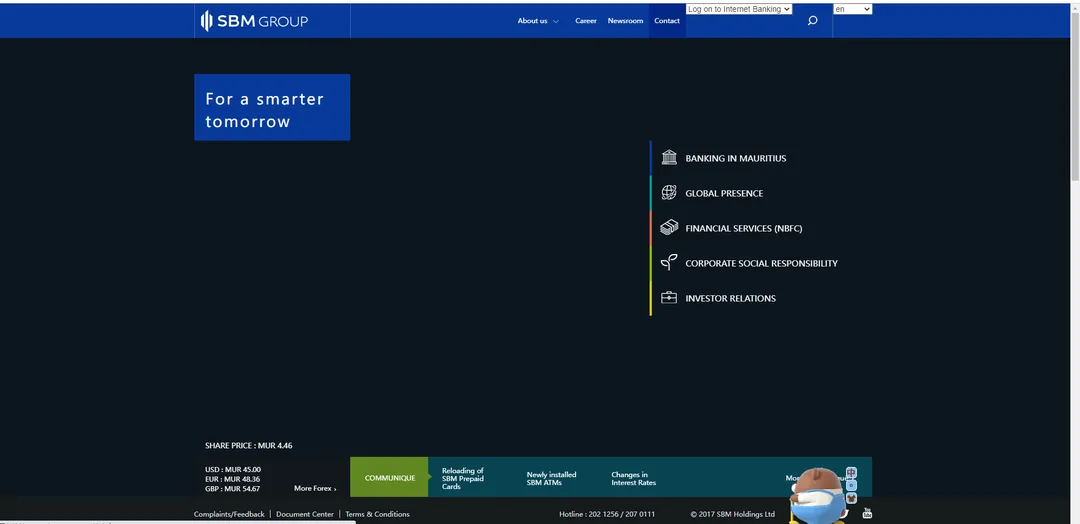Image resolution: width=1080 pixels, height=524 pixels.
Task: Open the en language selector
Action: pos(853,9)
